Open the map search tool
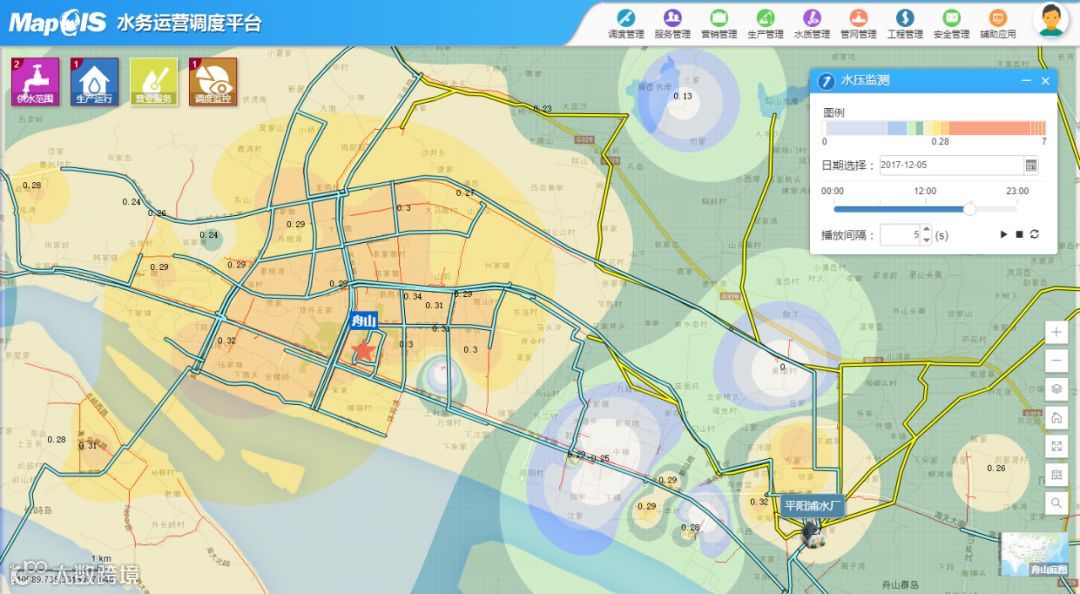Image resolution: width=1080 pixels, height=594 pixels. [x=1057, y=504]
